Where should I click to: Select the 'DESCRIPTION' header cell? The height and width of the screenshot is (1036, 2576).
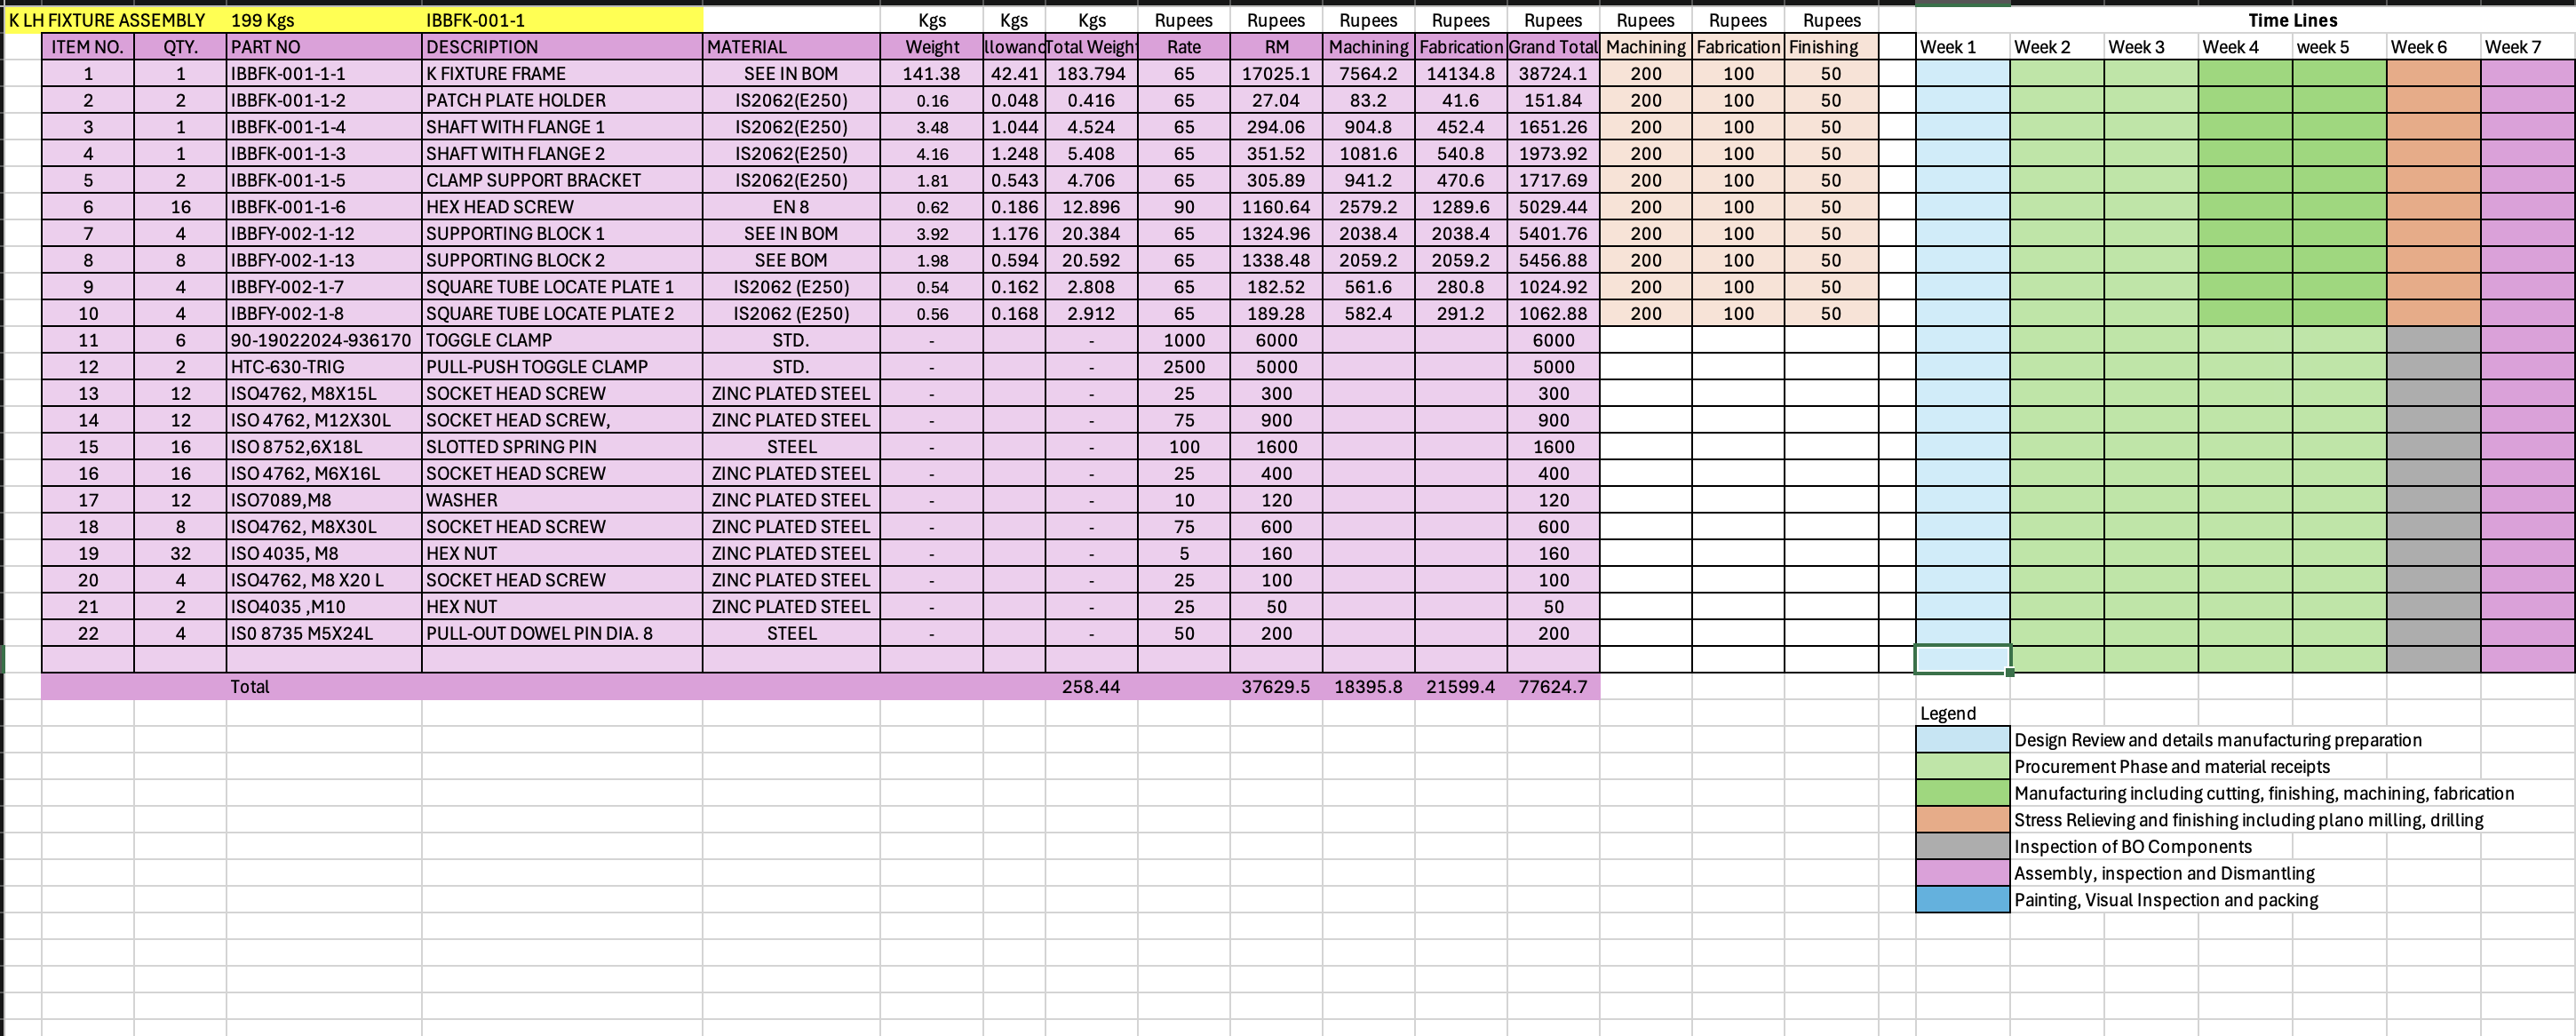pos(562,47)
